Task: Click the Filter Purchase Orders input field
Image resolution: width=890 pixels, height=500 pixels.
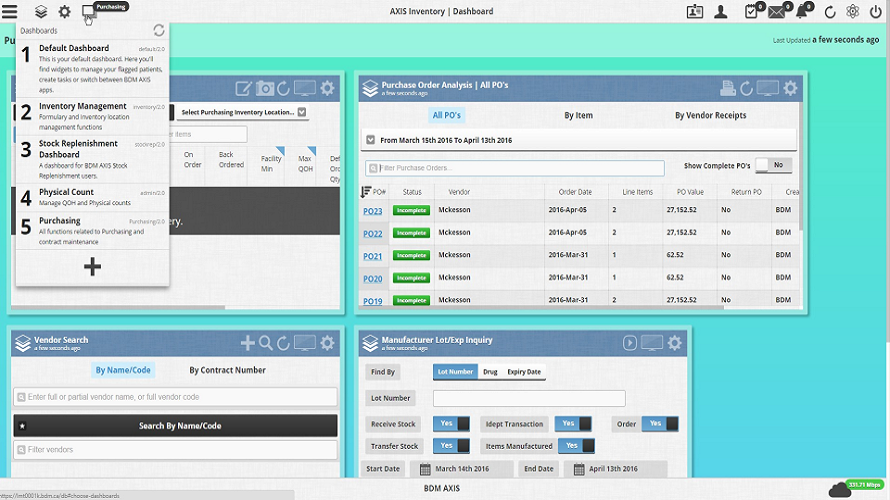Action: pos(515,168)
